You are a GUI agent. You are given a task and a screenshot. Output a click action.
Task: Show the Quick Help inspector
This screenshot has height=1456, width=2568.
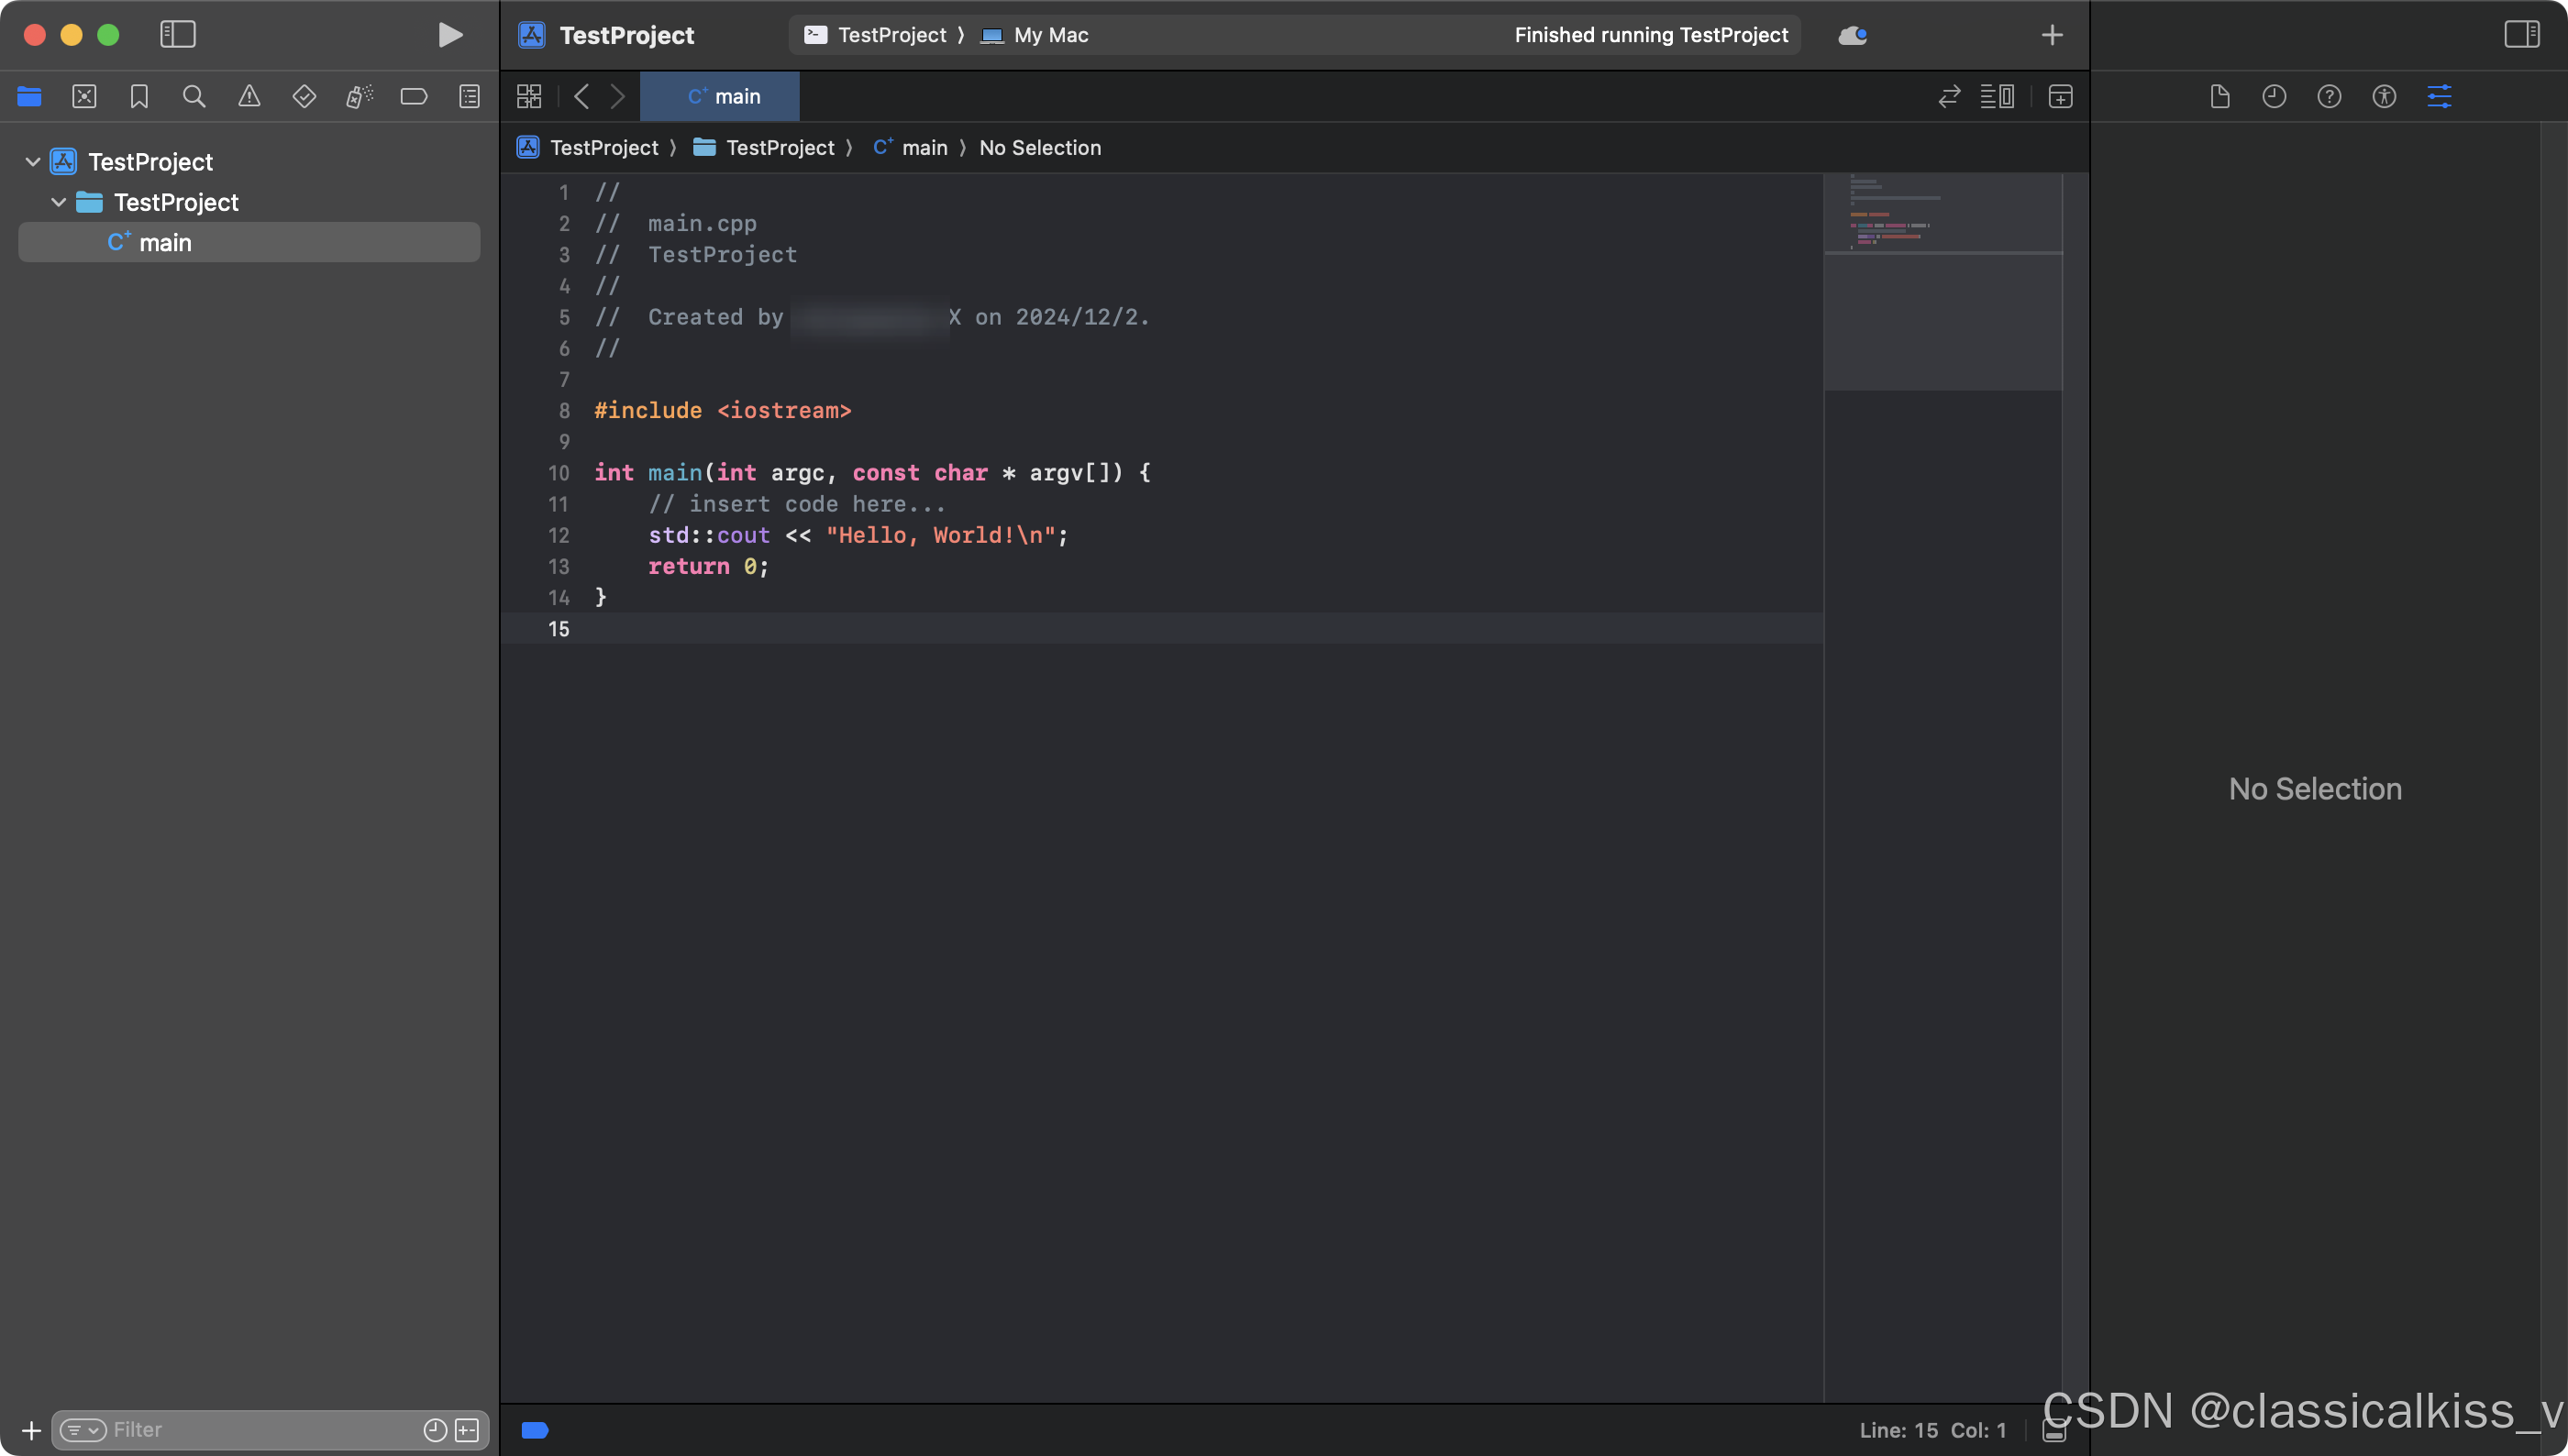2329,96
